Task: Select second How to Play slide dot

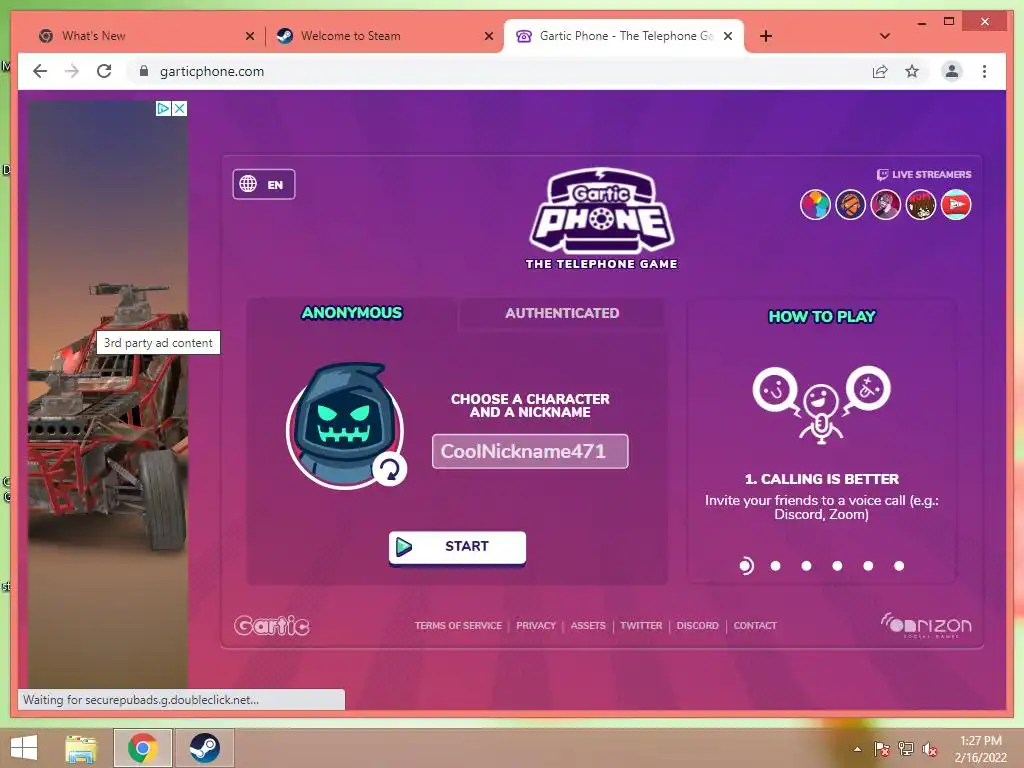Action: pyautogui.click(x=775, y=566)
